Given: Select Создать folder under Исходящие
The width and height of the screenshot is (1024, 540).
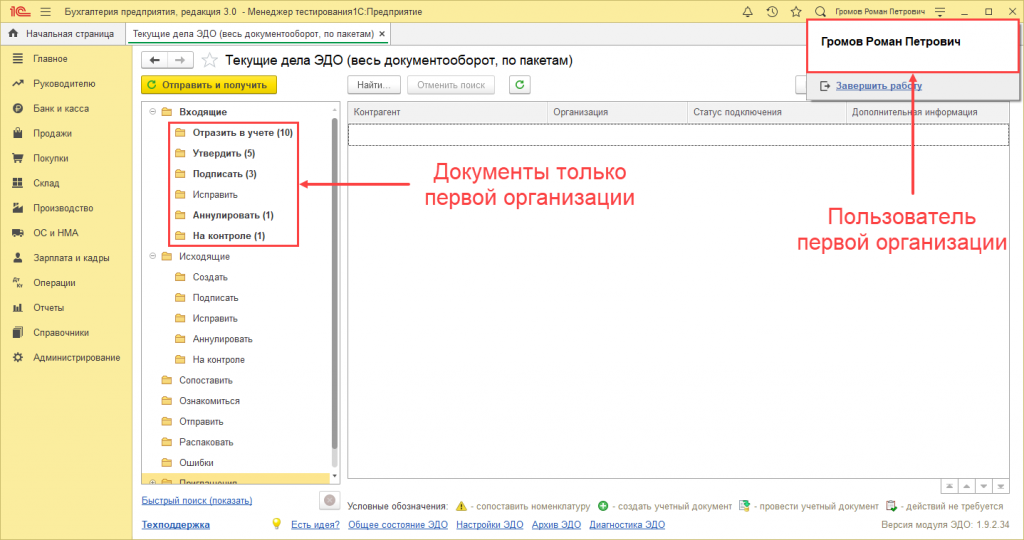Looking at the screenshot, I should coord(210,277).
